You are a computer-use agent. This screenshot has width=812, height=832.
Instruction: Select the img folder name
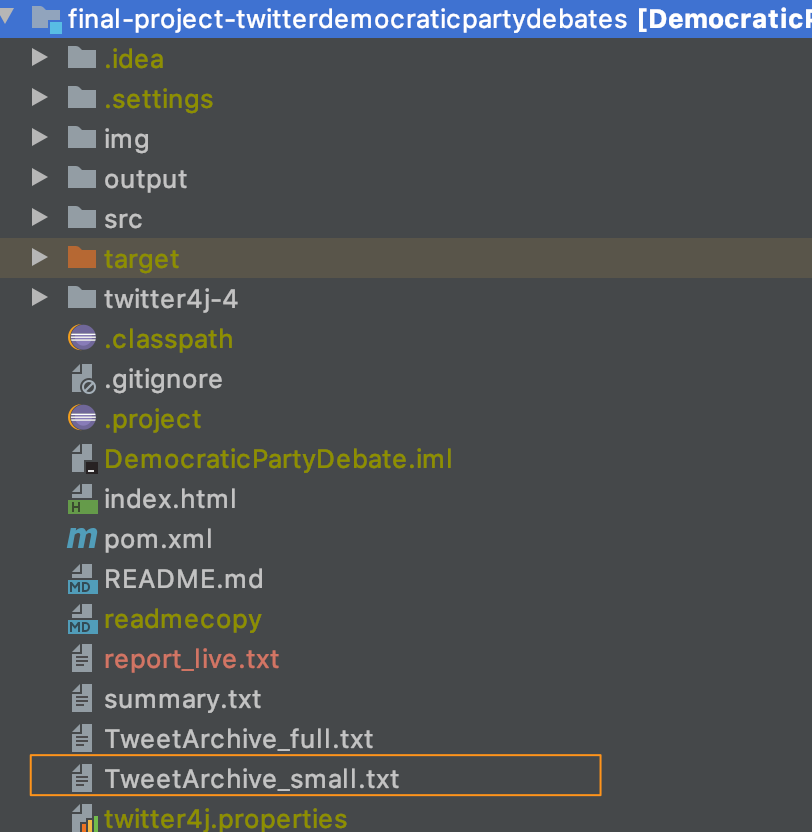(126, 140)
